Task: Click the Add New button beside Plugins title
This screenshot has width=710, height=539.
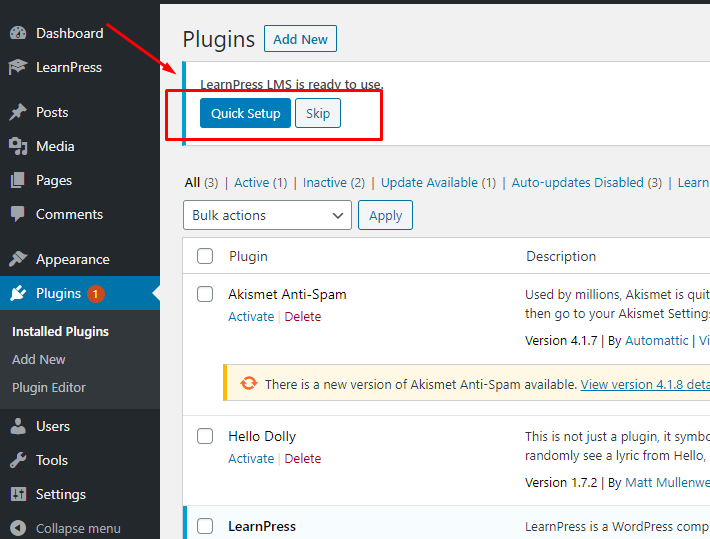Action: [300, 39]
